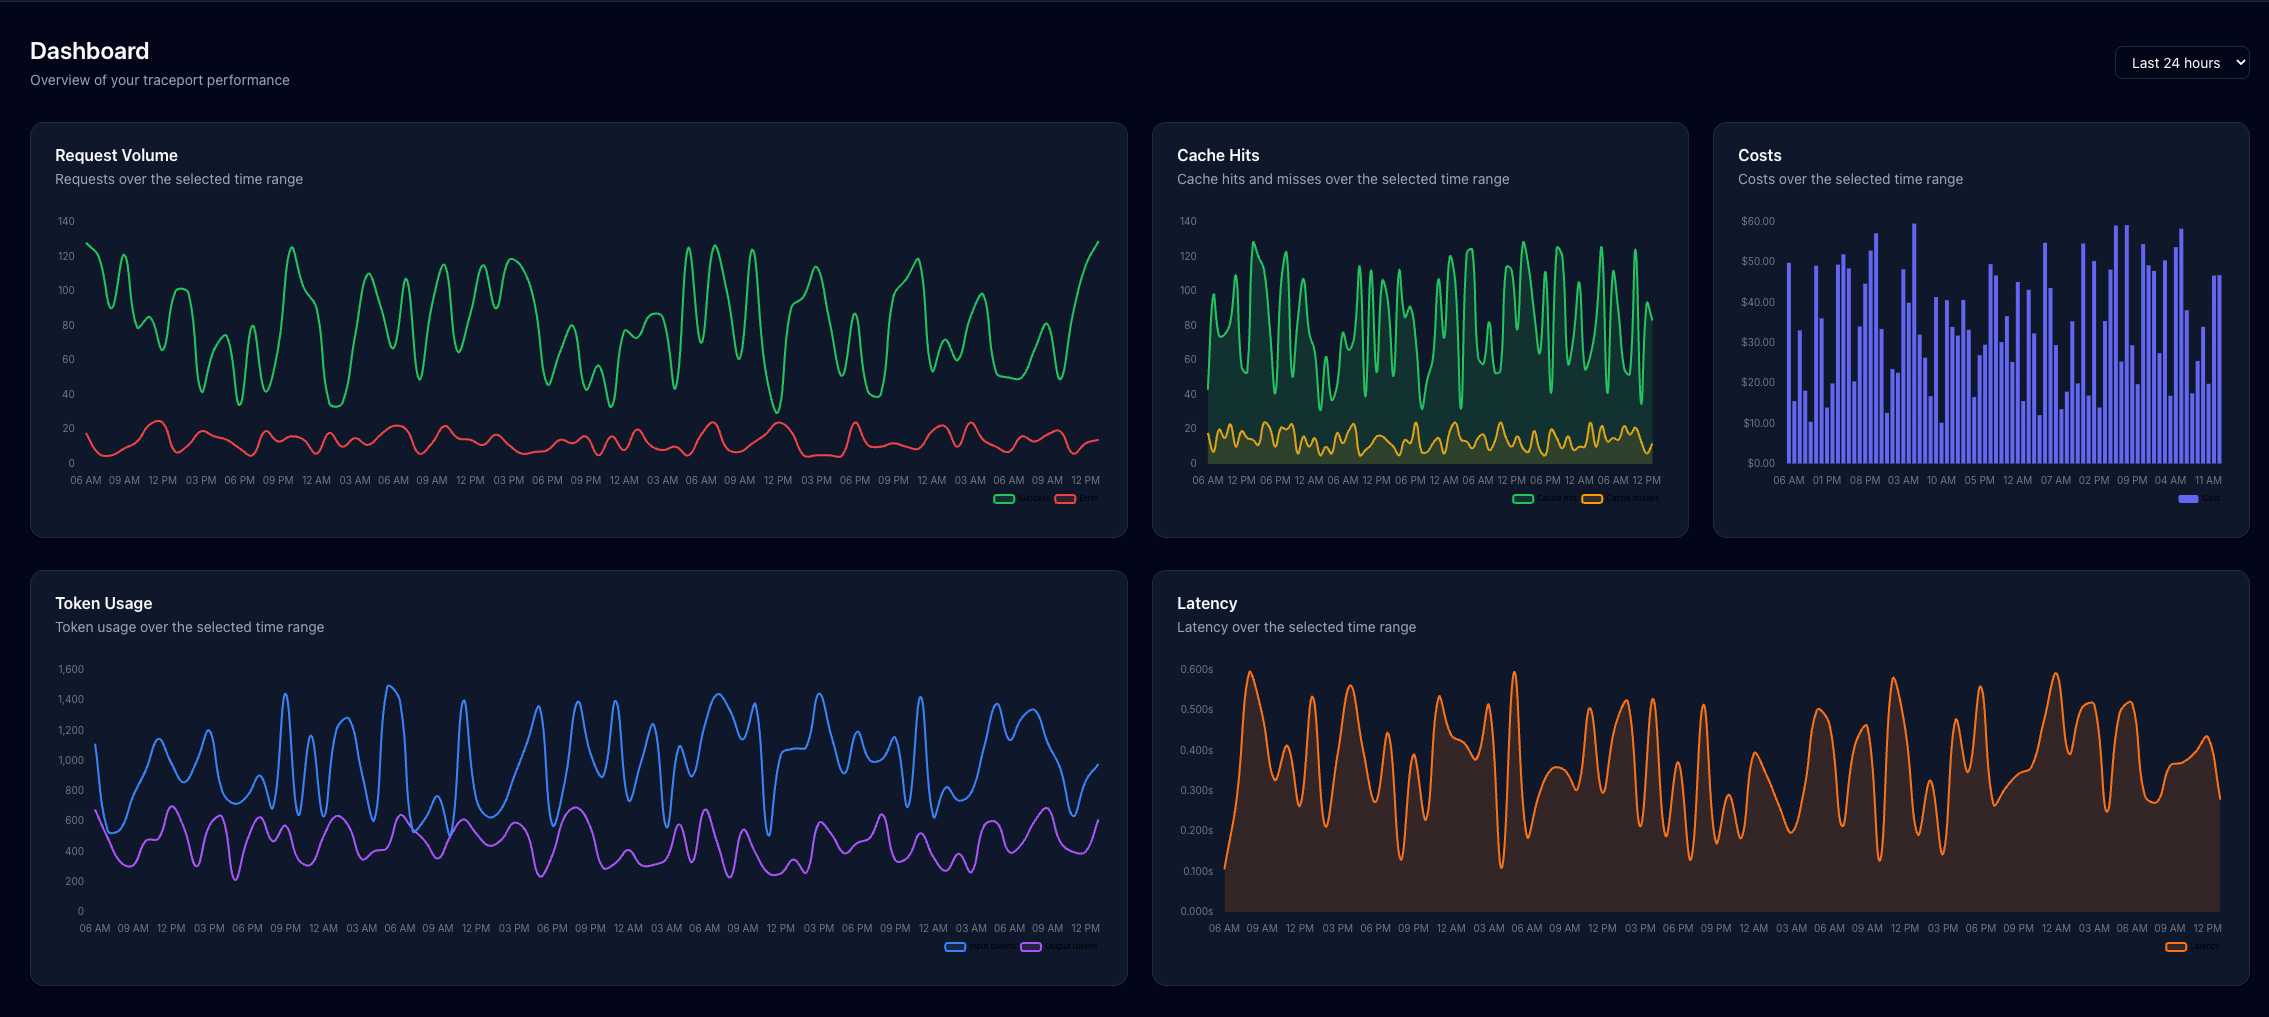Toggle the Success series in Request Volume legend
2269x1017 pixels.
[x=1022, y=498]
